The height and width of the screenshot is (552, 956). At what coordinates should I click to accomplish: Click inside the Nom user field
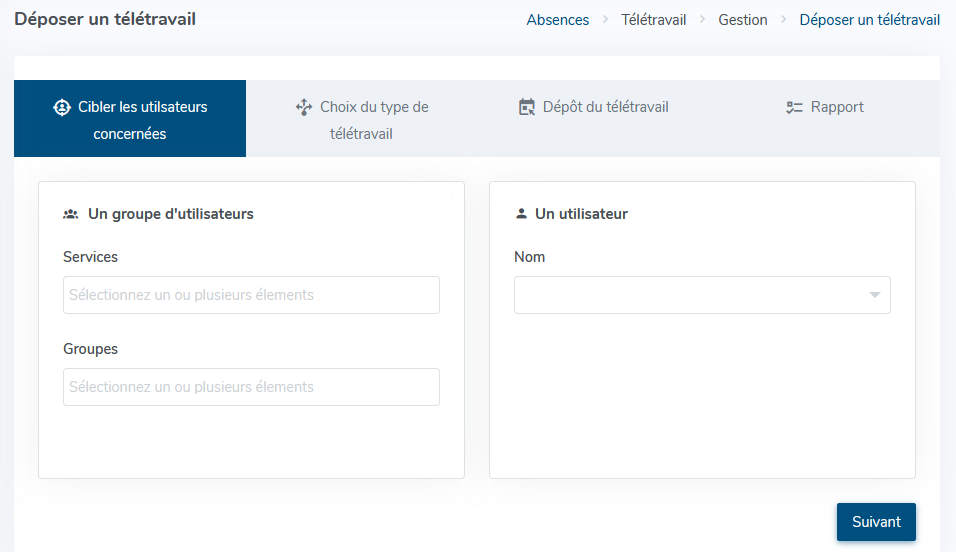[x=690, y=295]
